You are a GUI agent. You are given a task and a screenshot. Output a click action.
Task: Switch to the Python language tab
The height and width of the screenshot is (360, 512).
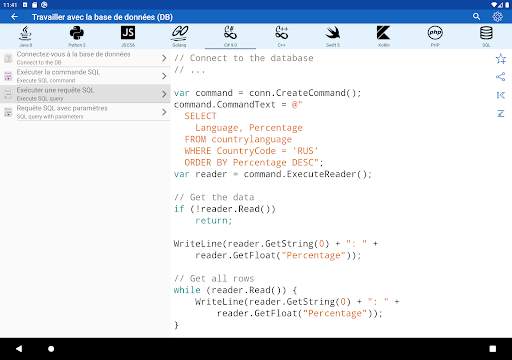coord(77,36)
